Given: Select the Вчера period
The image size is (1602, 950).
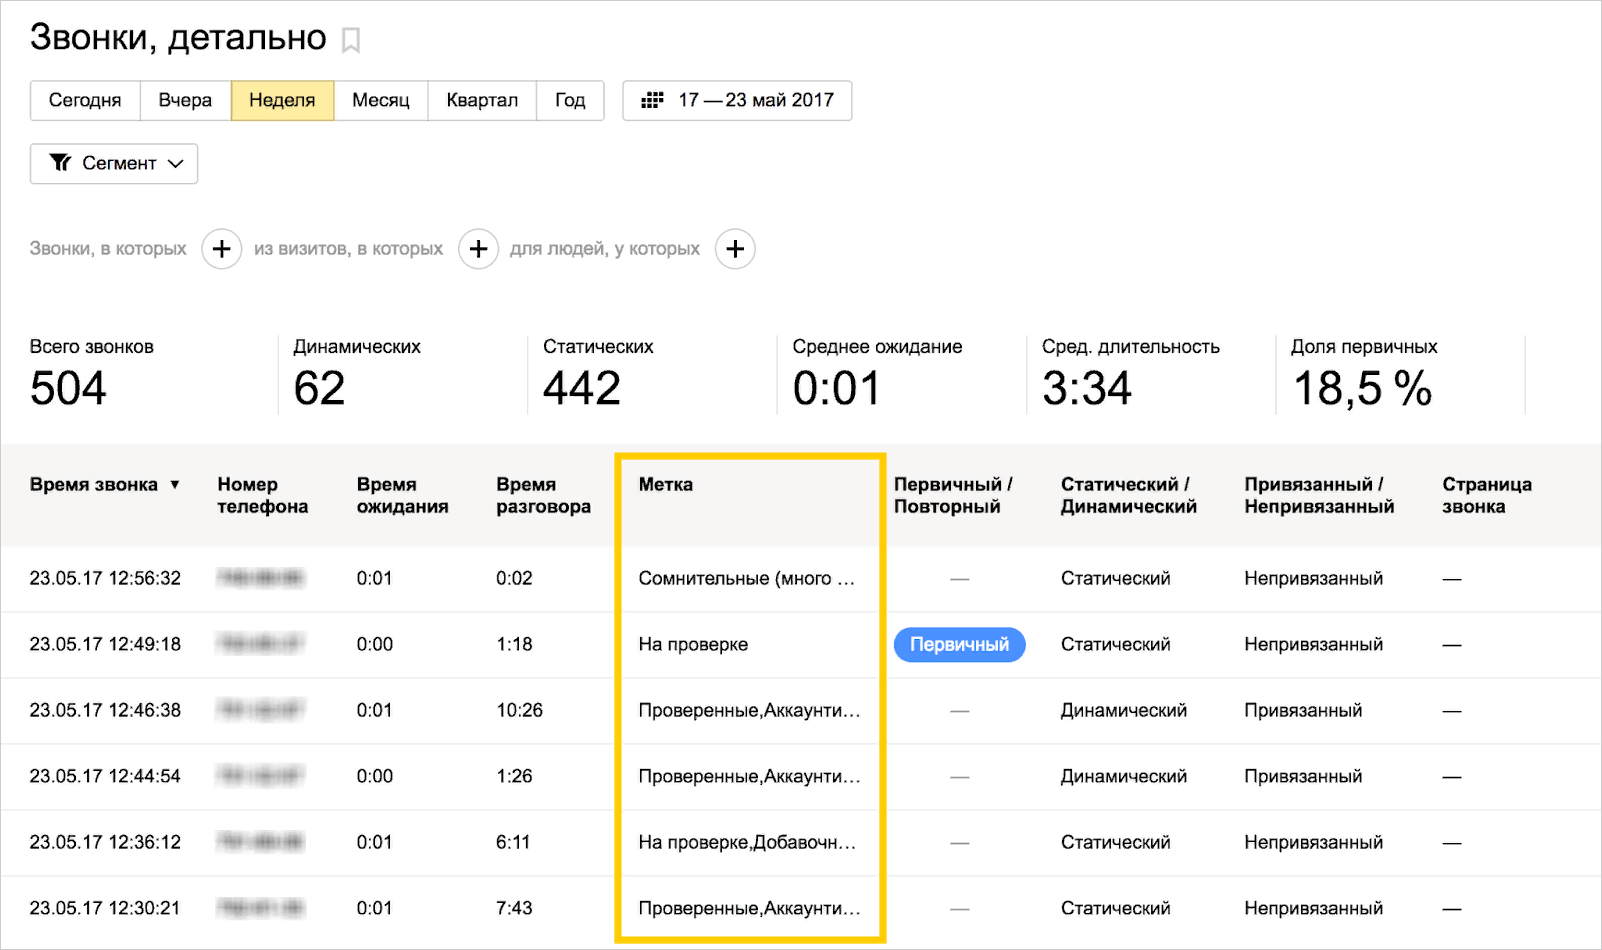Looking at the screenshot, I should pos(185,100).
